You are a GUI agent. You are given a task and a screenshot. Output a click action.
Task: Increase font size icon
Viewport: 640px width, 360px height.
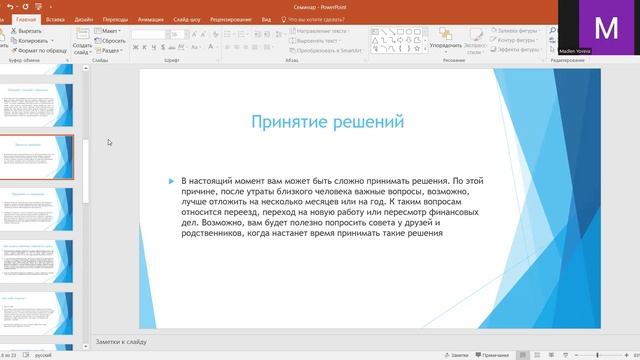[194, 35]
